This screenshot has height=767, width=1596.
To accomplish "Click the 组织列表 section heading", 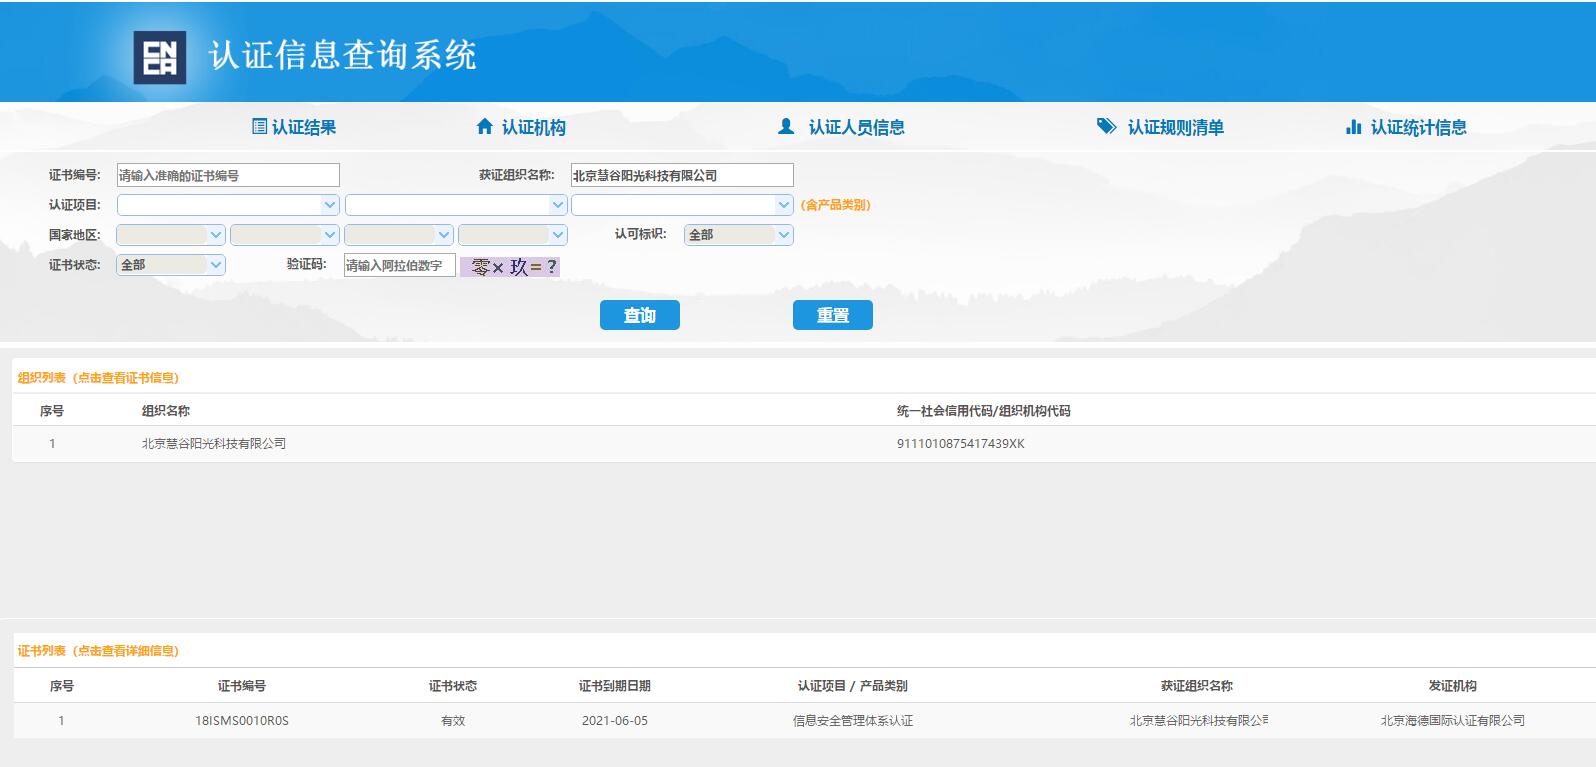I will pos(98,378).
